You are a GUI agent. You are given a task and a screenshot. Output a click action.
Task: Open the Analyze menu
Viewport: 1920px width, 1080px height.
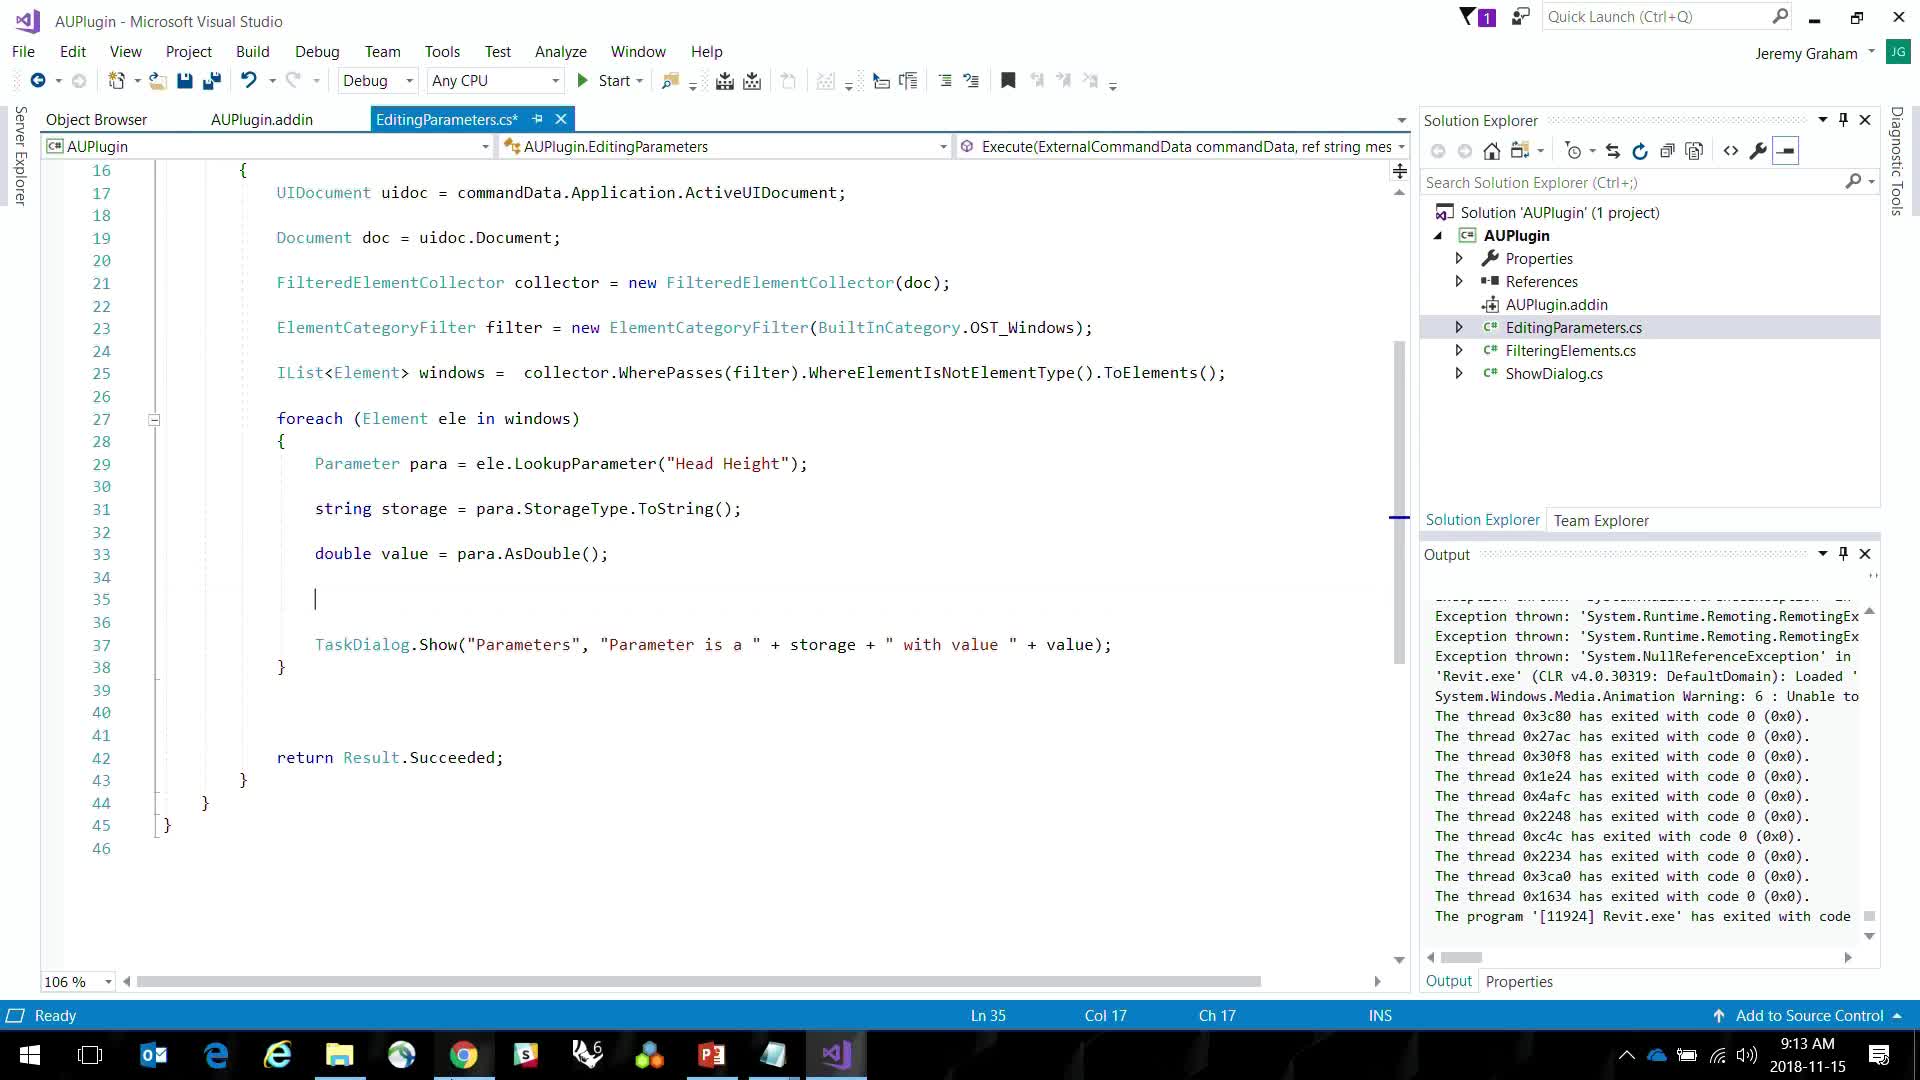pyautogui.click(x=560, y=52)
